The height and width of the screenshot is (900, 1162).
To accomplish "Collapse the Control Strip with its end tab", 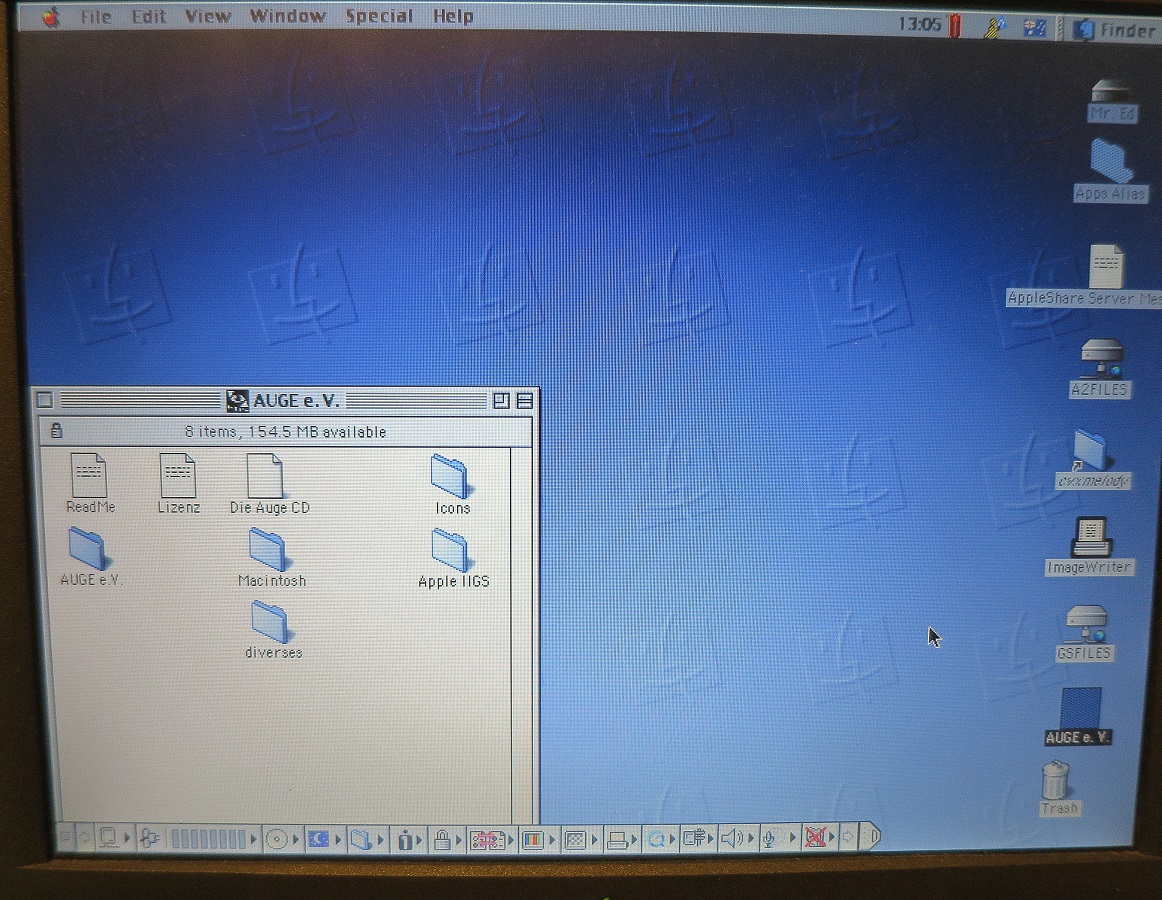I will (x=871, y=836).
